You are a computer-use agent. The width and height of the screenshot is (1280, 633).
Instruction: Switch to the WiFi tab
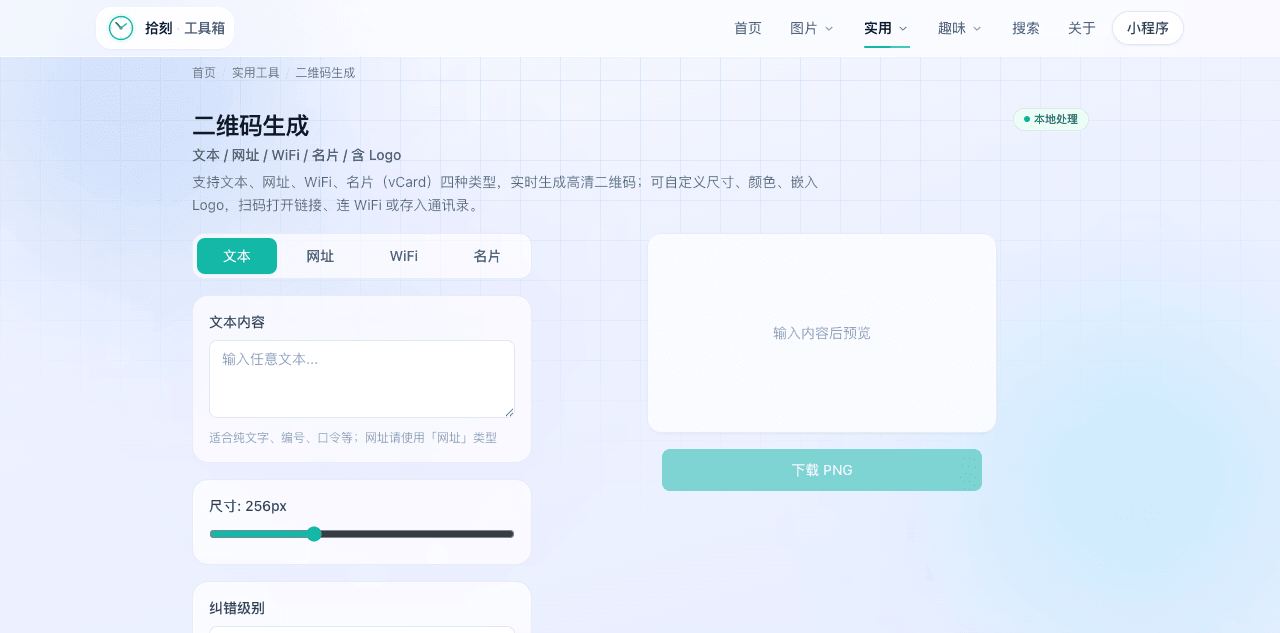pos(404,256)
